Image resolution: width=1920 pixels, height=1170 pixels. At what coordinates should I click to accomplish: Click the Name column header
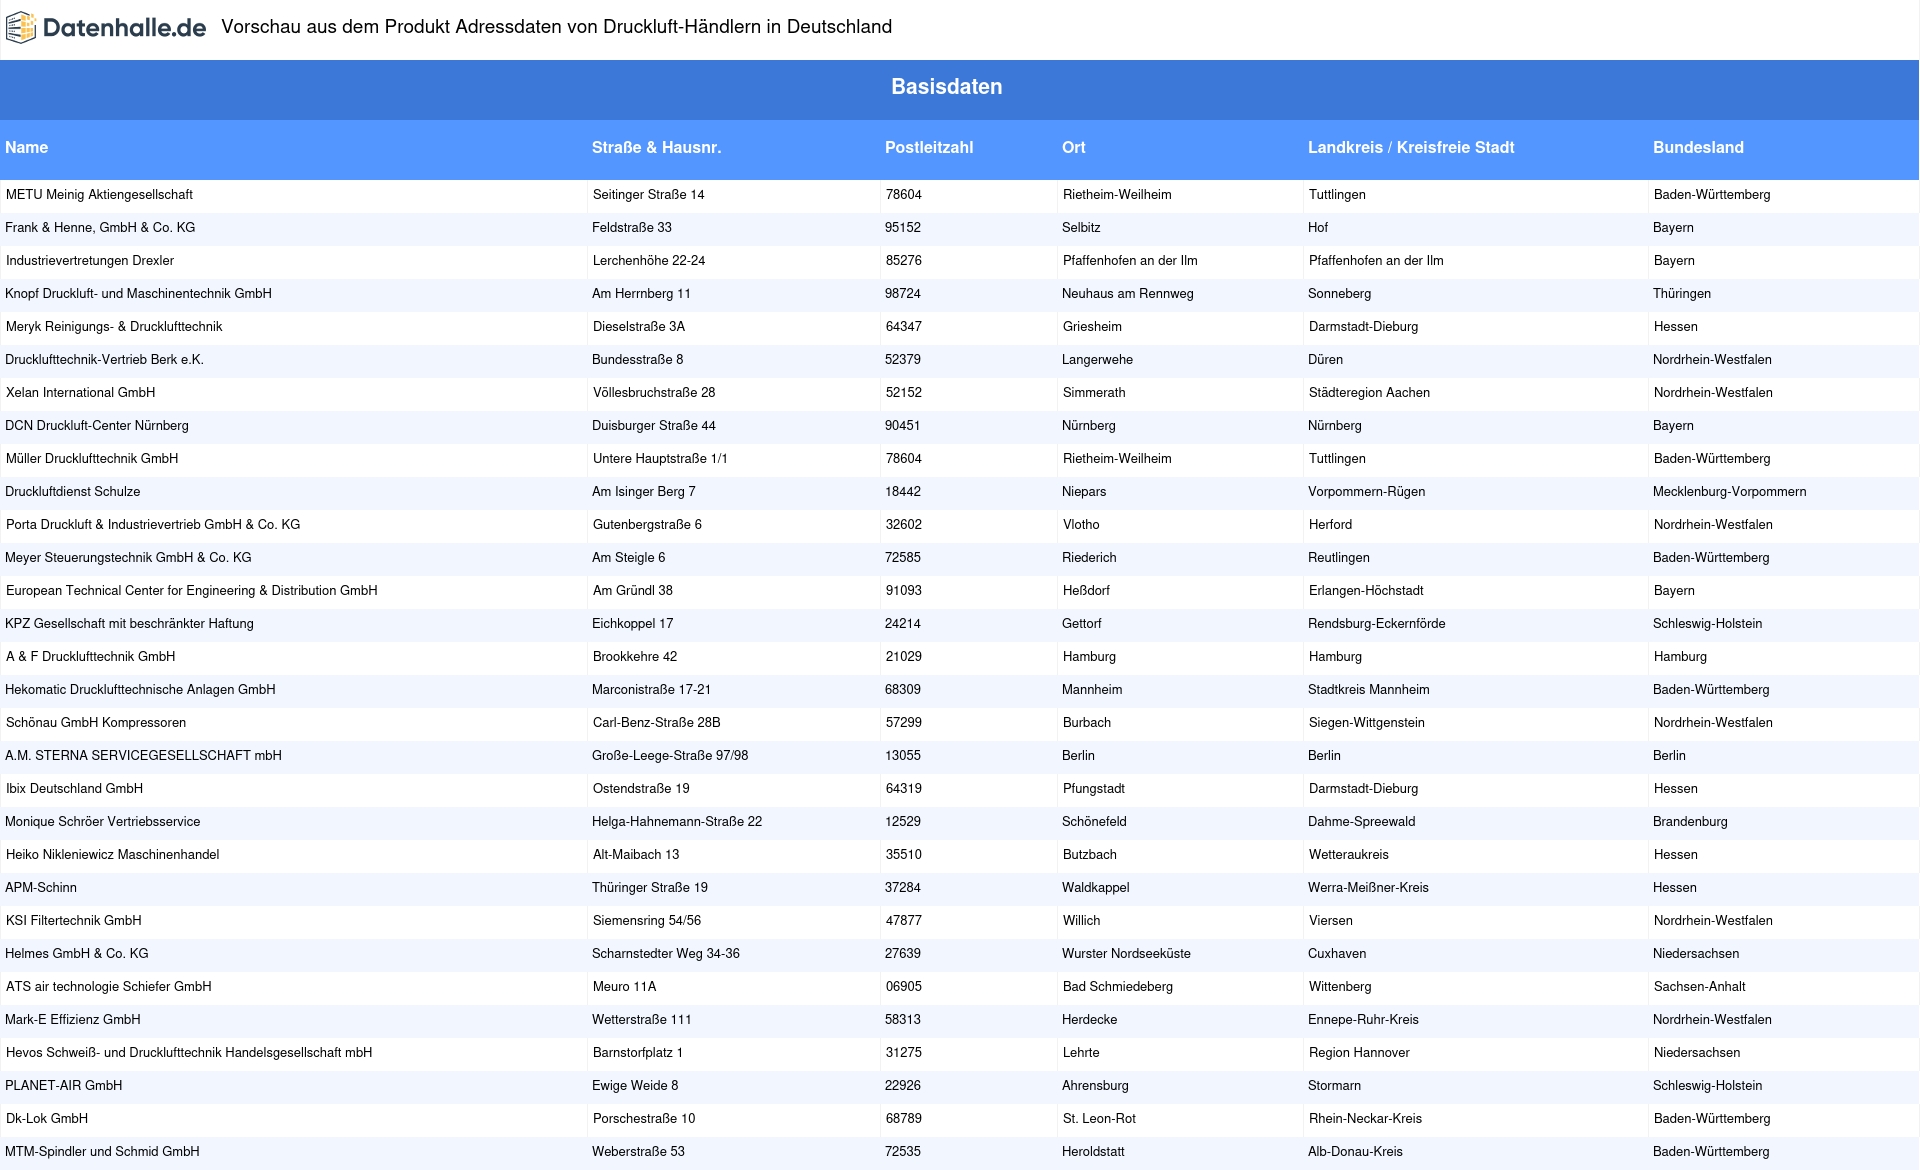(27, 148)
